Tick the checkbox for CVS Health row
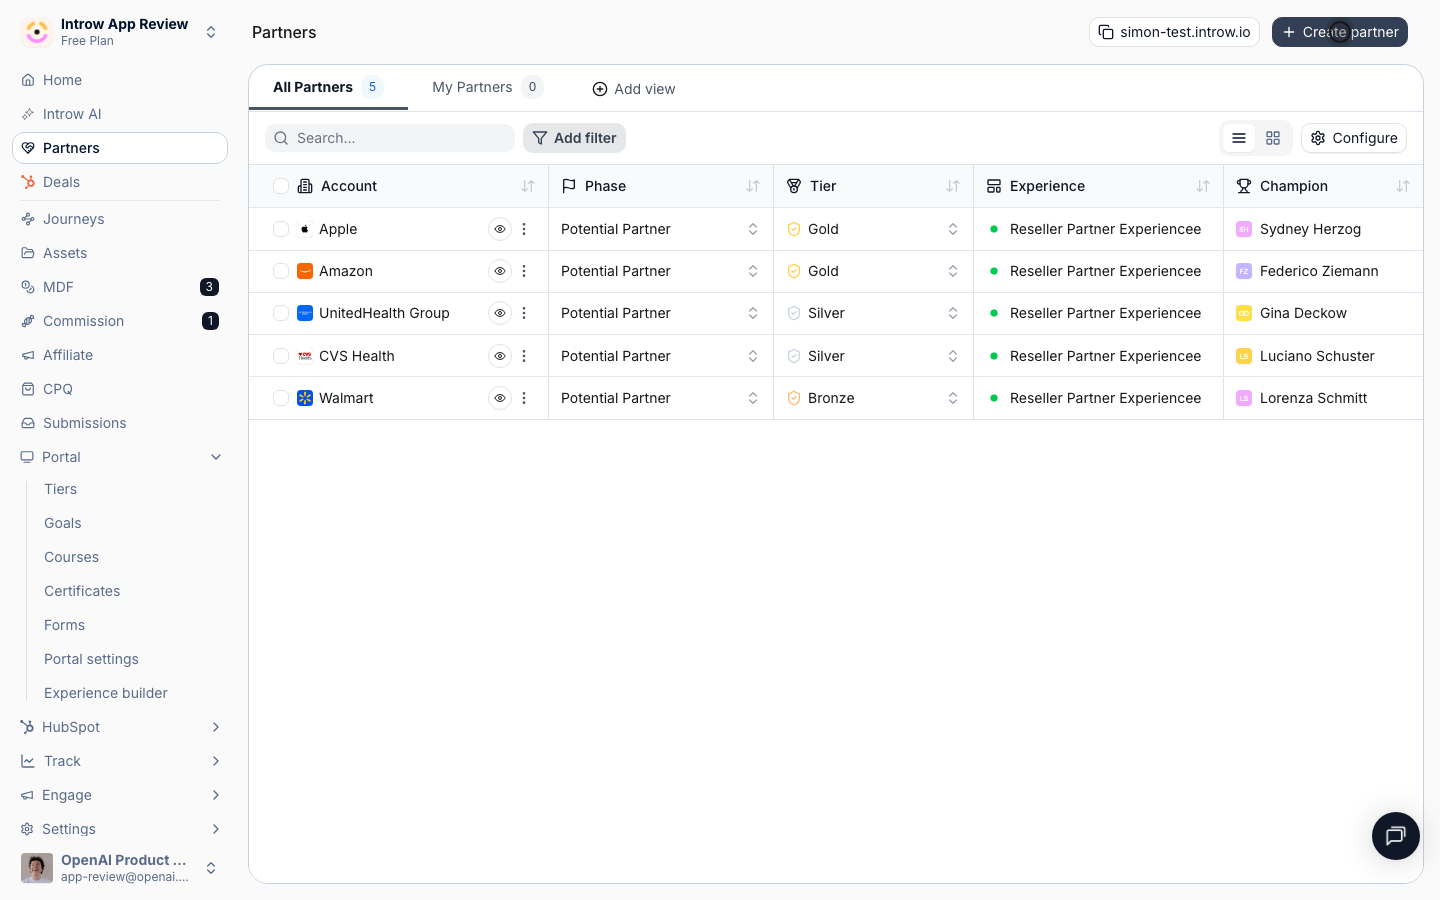The image size is (1440, 900). (x=281, y=356)
